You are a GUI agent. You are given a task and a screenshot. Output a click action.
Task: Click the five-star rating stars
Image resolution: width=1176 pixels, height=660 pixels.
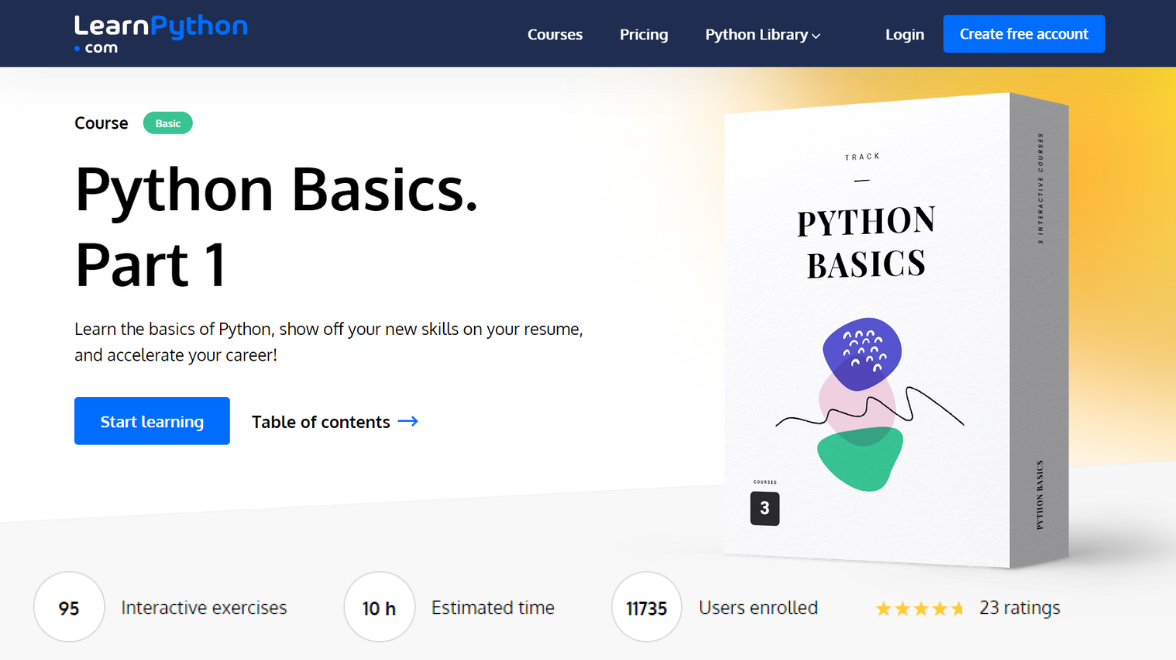click(x=920, y=608)
